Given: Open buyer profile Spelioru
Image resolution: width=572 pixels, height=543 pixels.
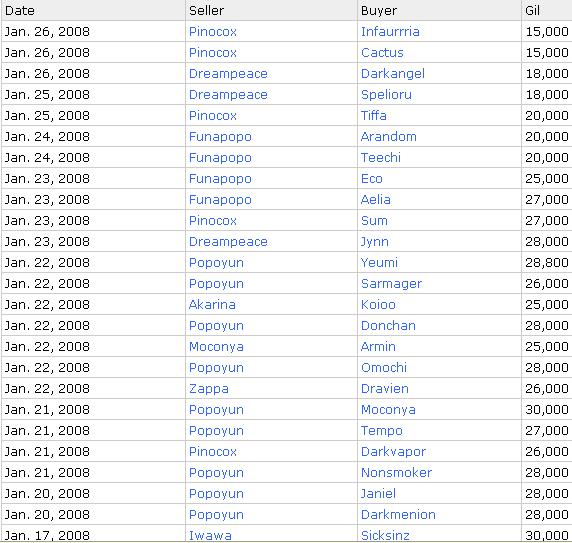Looking at the screenshot, I should tap(386, 95).
